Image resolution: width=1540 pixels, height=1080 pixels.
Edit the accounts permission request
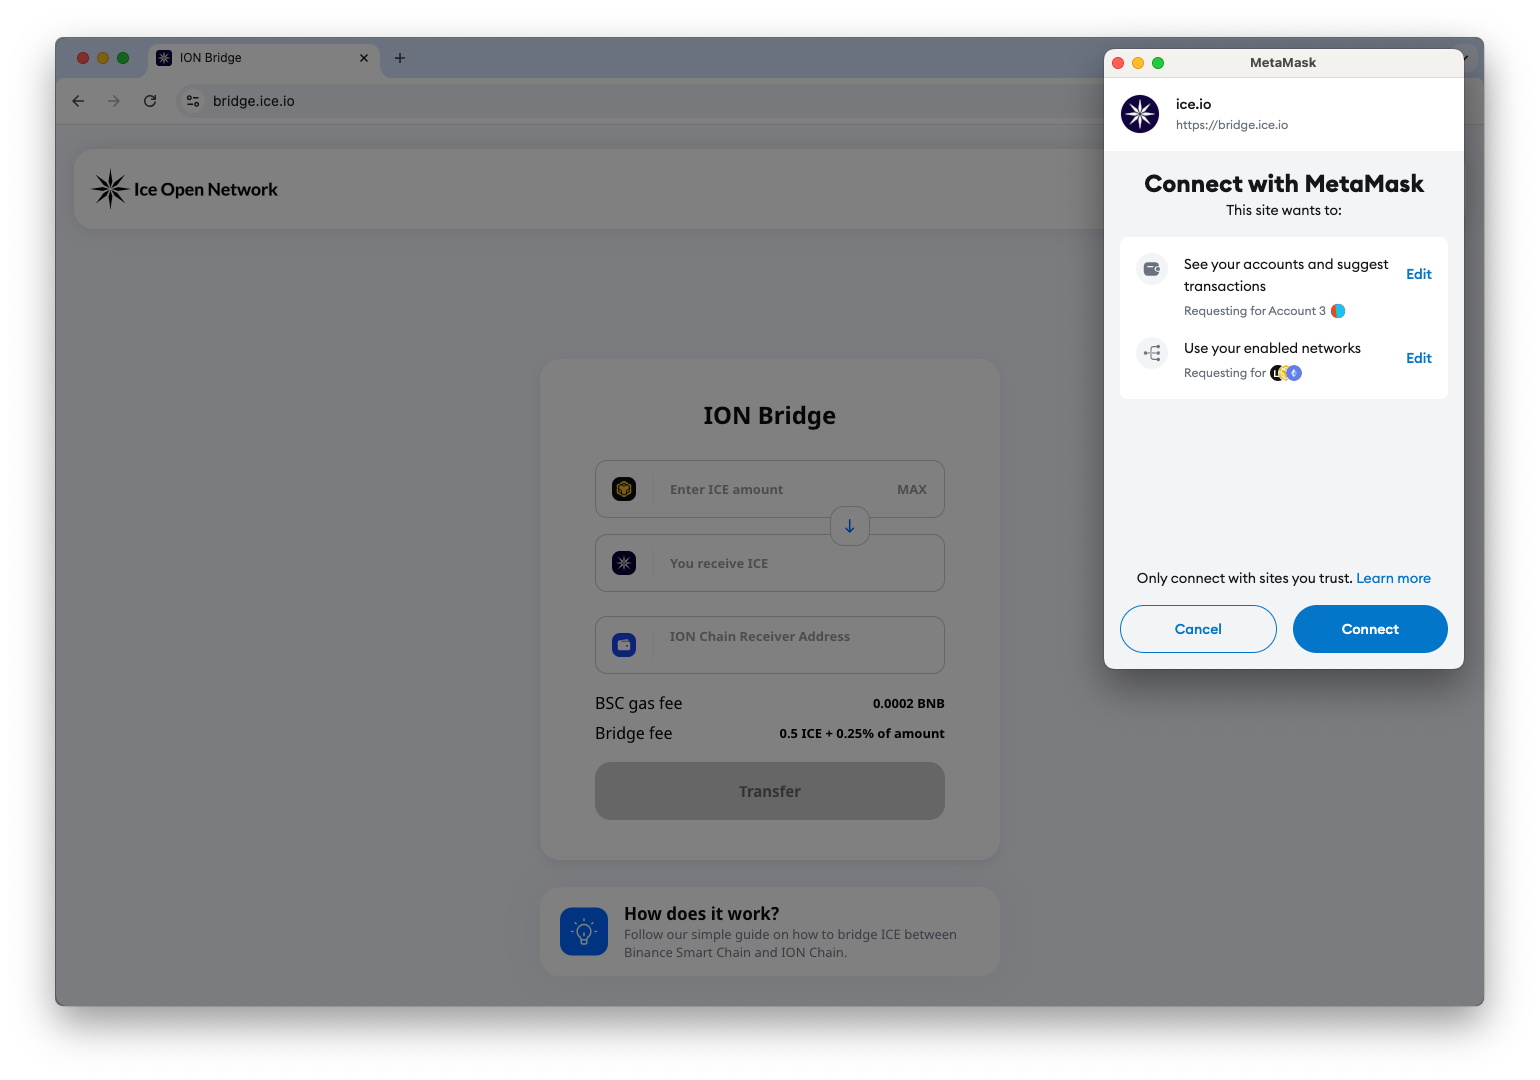pyautogui.click(x=1418, y=274)
